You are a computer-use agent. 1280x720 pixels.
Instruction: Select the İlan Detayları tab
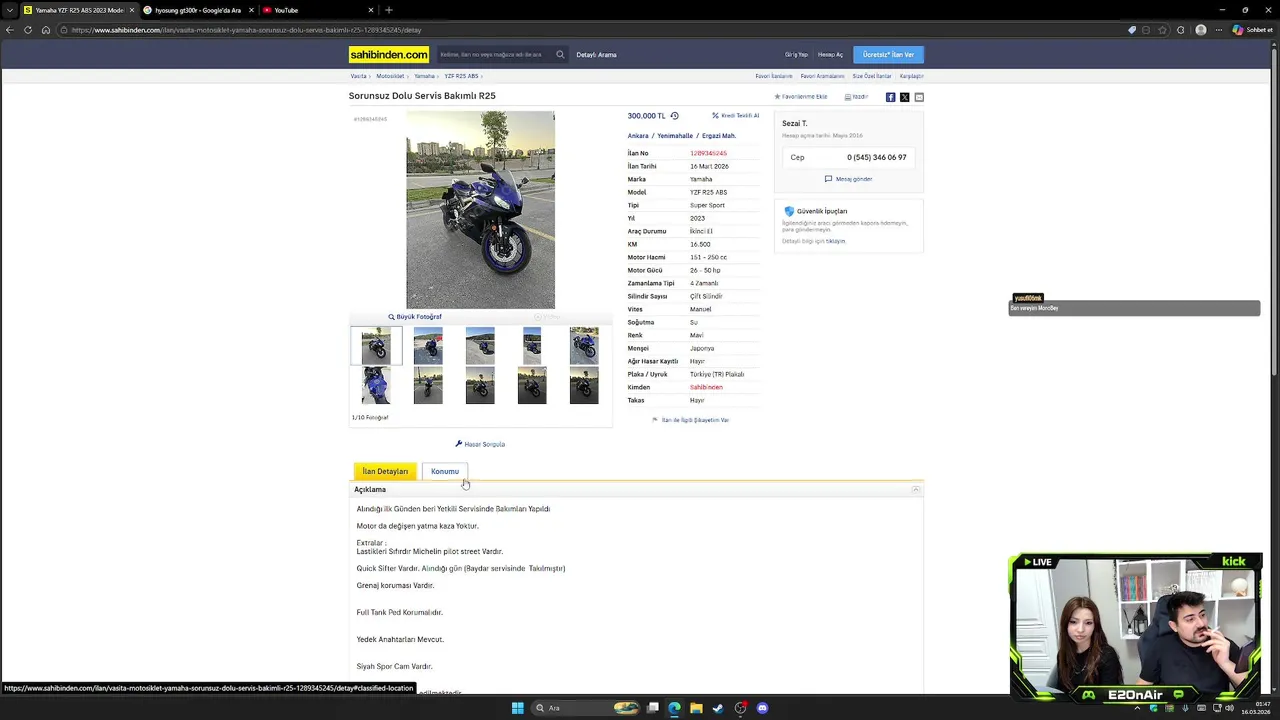pos(385,471)
